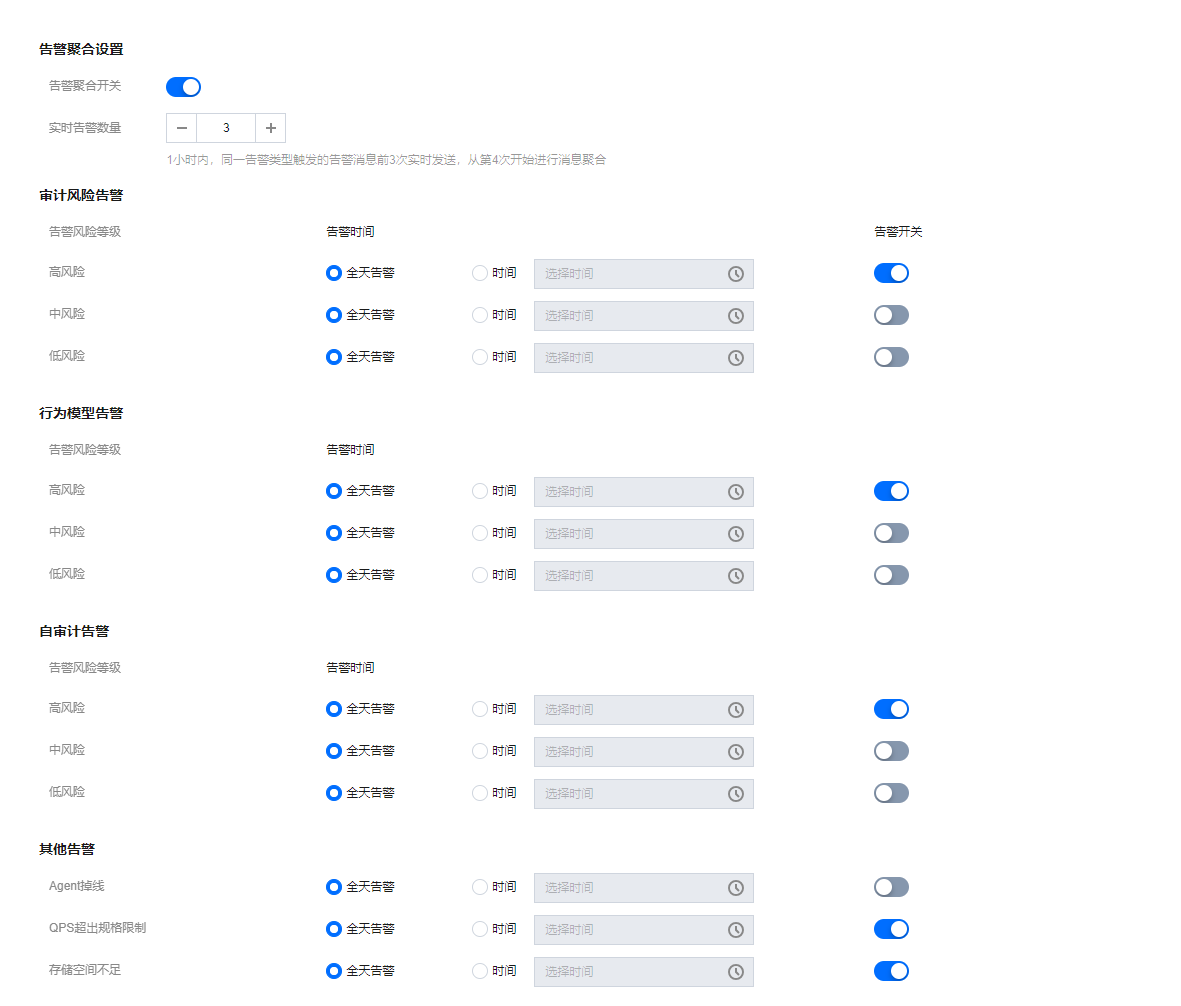This screenshot has width=1181, height=1006.
Task: Toggle the 告警聚合开关 switch
Action: [183, 87]
